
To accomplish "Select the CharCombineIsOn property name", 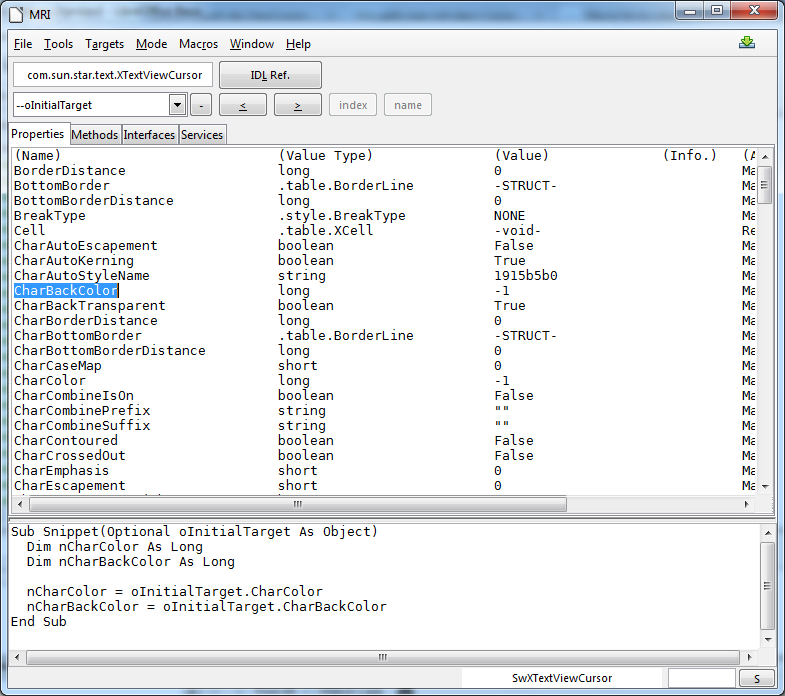I will tap(74, 396).
